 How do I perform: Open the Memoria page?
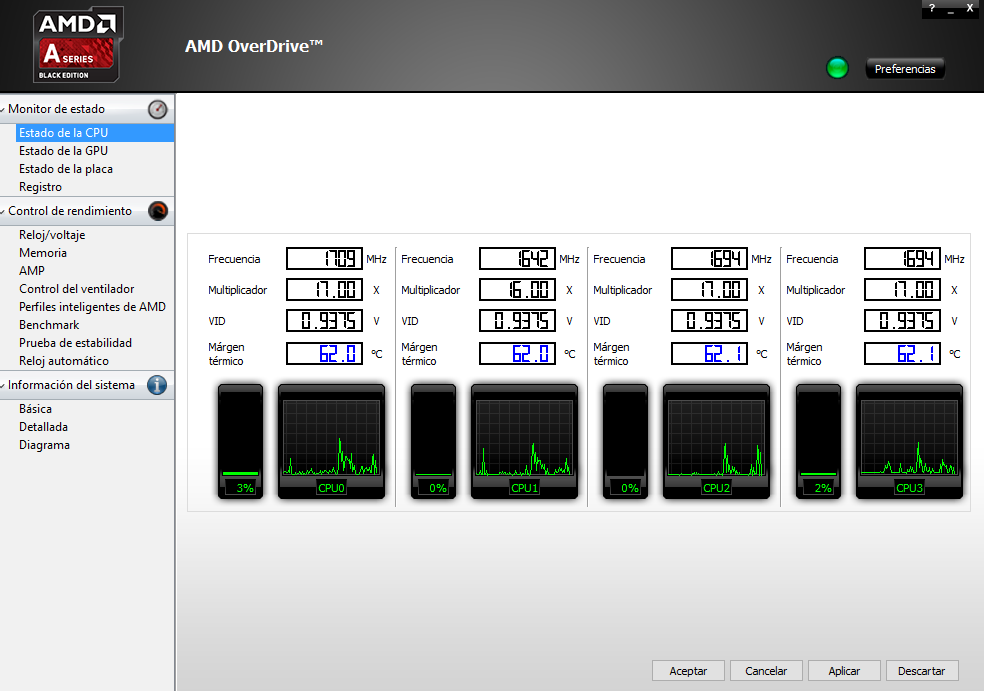[x=43, y=253]
